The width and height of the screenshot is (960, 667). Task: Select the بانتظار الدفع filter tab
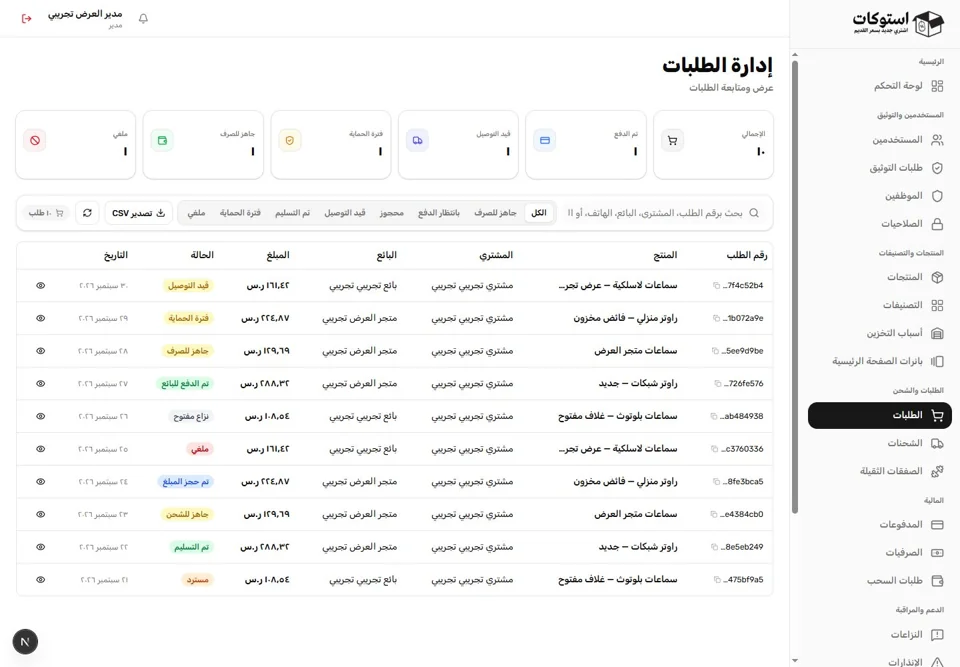click(439, 213)
